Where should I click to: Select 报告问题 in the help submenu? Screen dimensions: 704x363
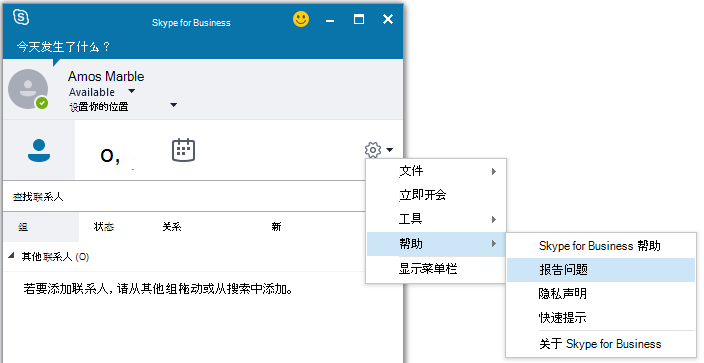(x=601, y=270)
